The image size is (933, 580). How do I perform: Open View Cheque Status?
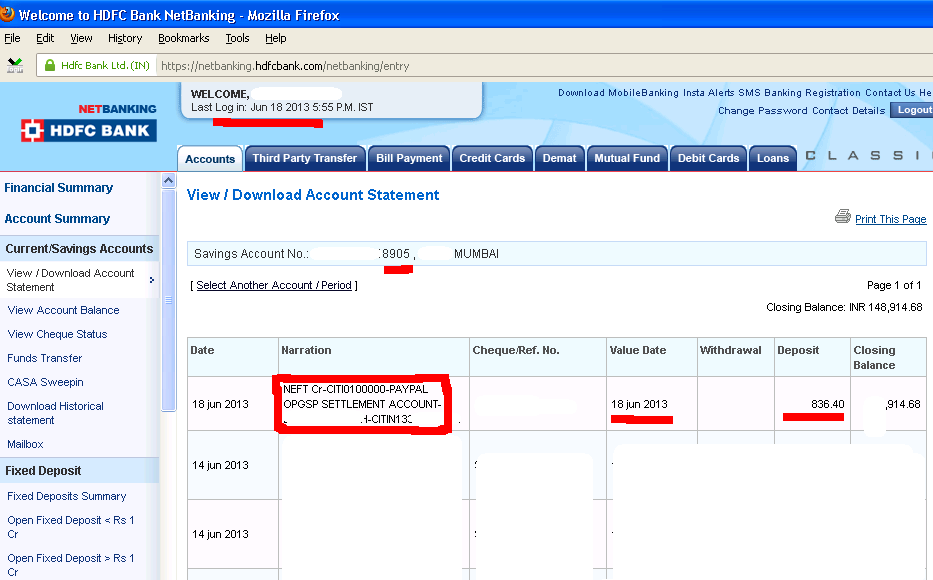(x=57, y=334)
